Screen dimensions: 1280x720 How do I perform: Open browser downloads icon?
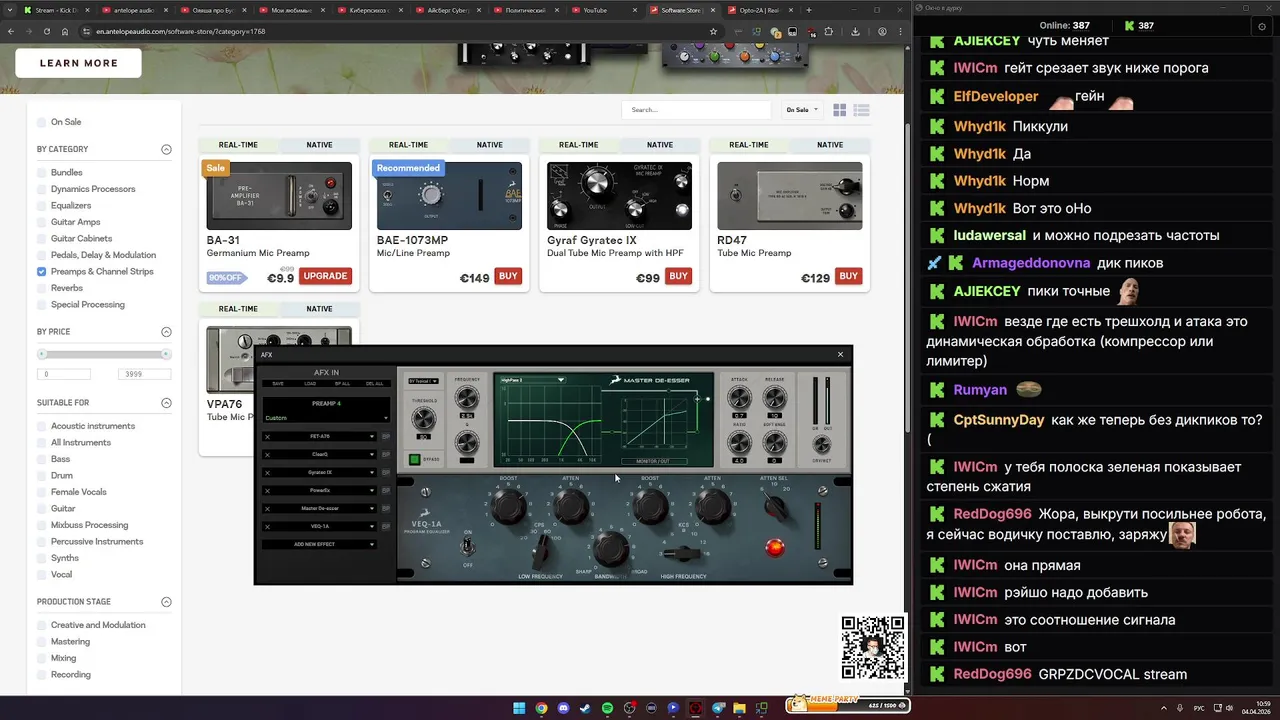[855, 31]
